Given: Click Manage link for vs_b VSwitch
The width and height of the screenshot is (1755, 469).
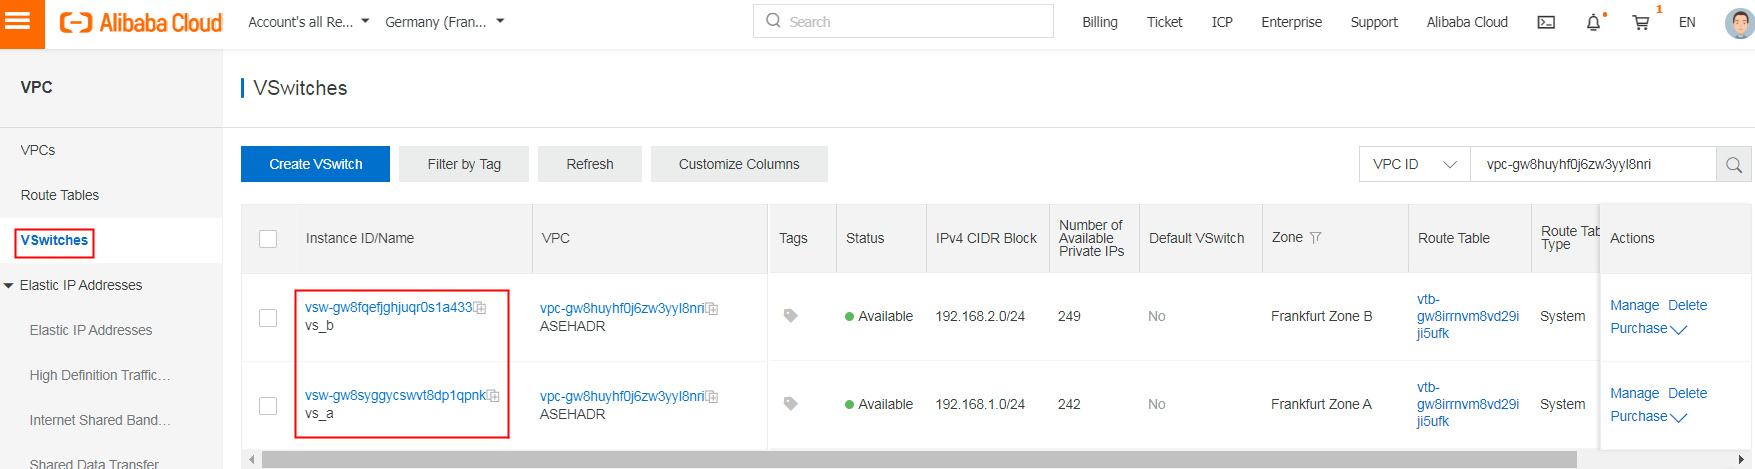Looking at the screenshot, I should pos(1634,305).
